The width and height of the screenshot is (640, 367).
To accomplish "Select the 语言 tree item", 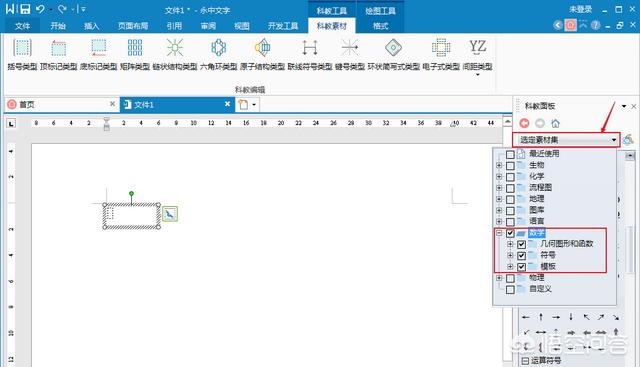I will pyautogui.click(x=536, y=221).
